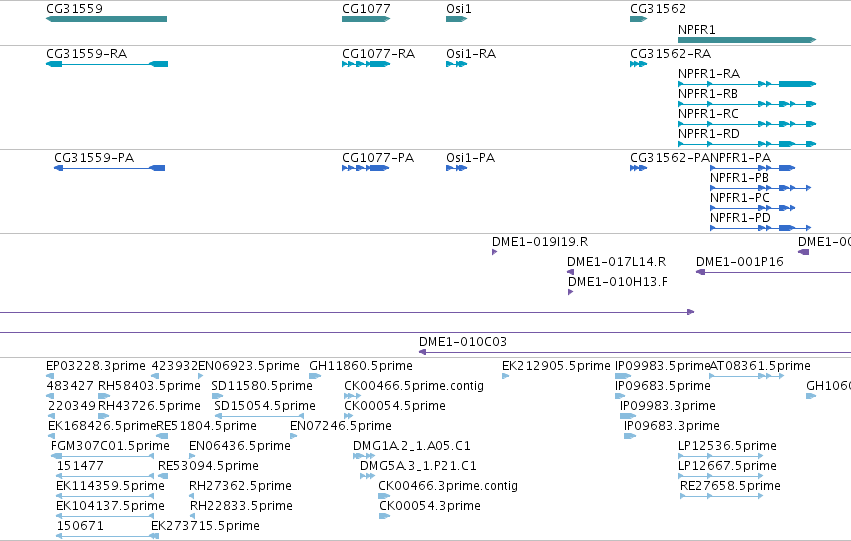Click the AT08361.5prime EST

click(747, 376)
